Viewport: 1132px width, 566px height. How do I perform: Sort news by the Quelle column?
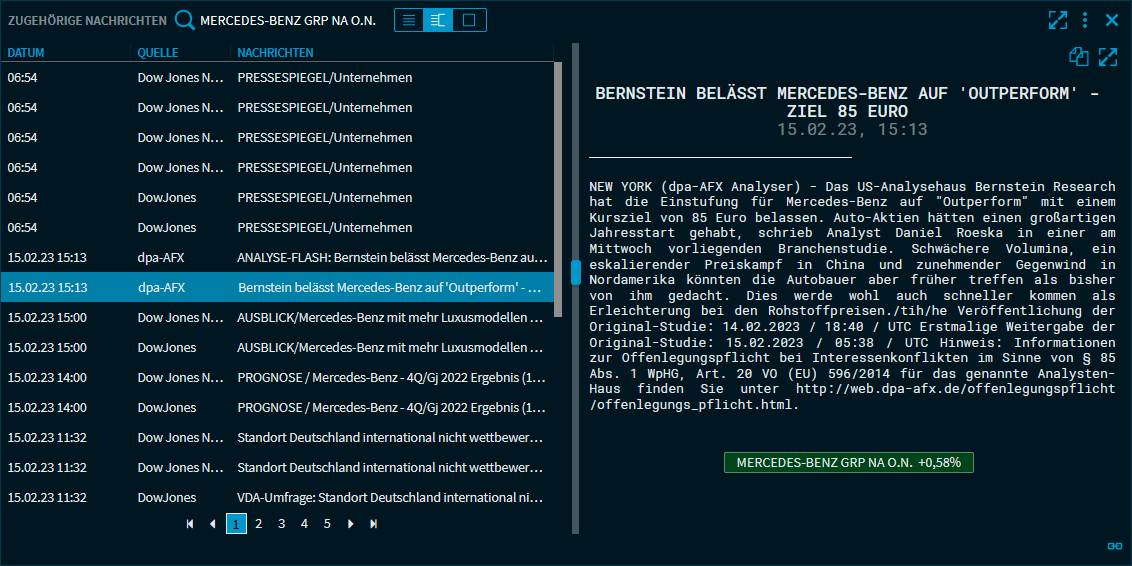point(158,53)
